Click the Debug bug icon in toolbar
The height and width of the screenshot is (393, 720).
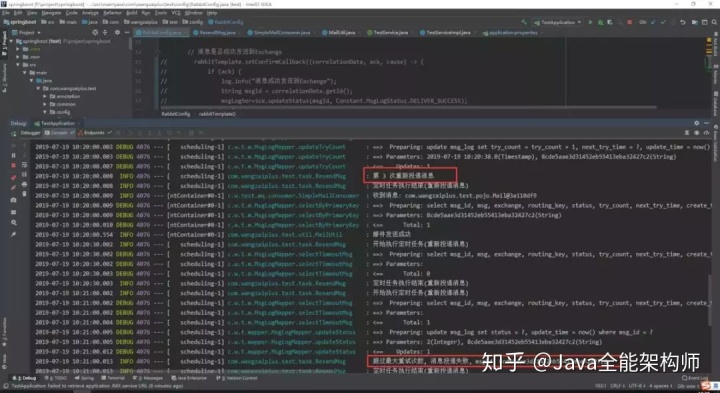coord(600,22)
